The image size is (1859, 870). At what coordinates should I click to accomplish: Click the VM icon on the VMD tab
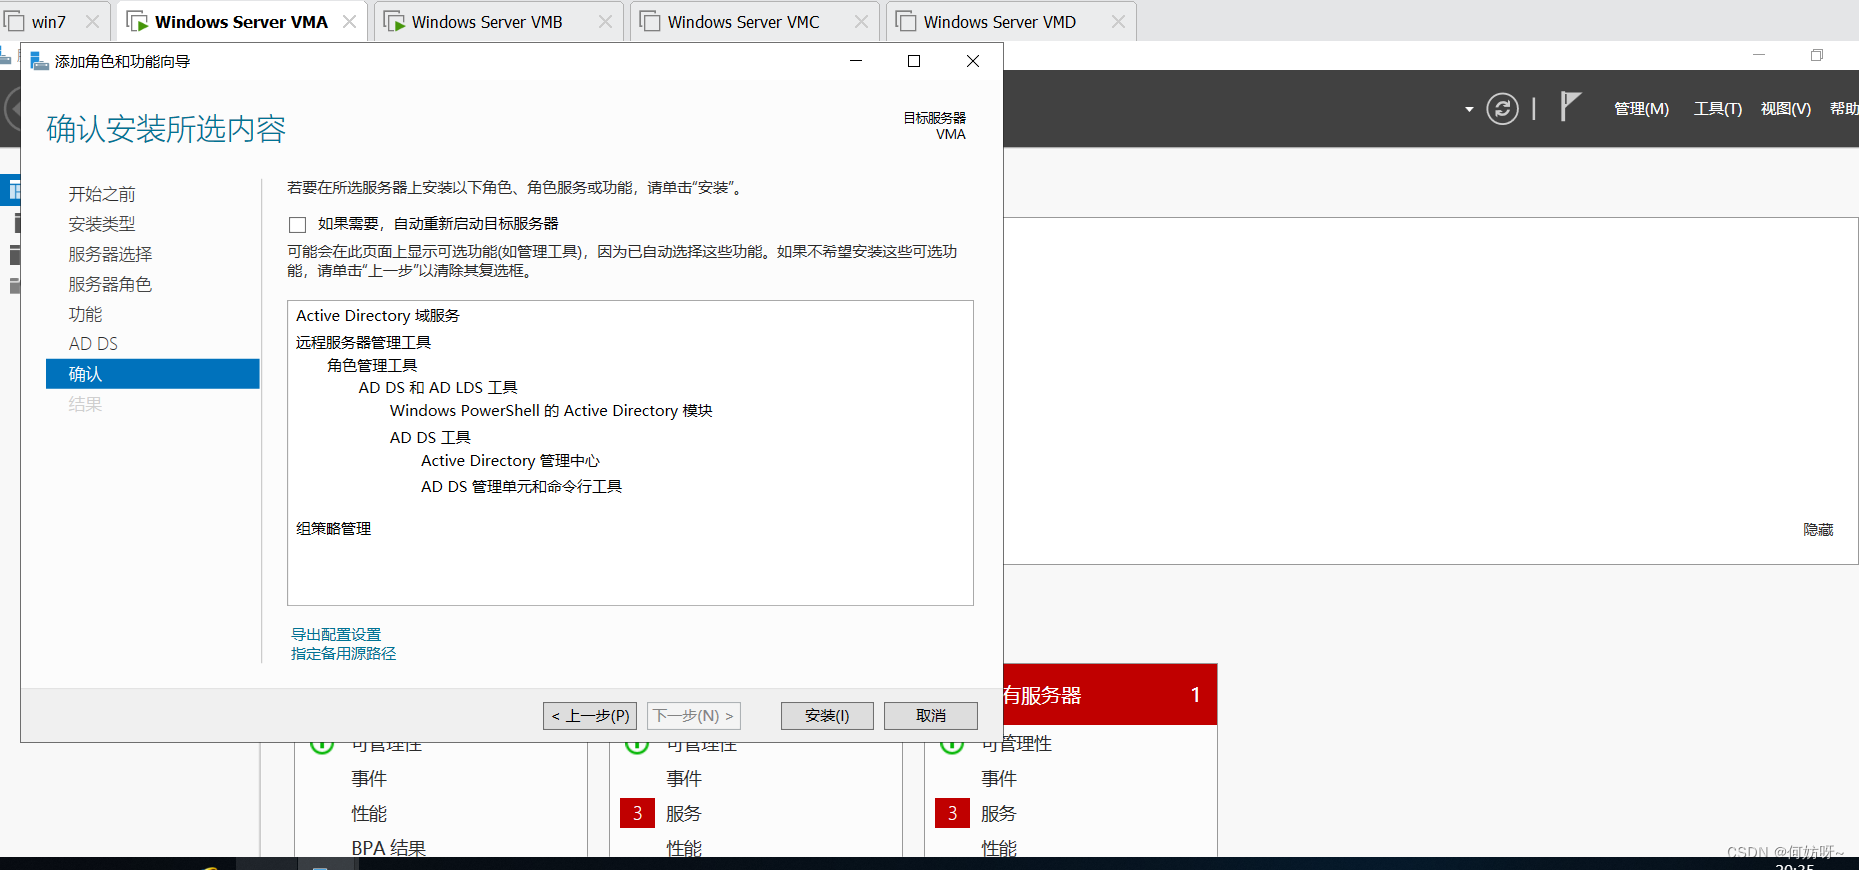coord(906,21)
